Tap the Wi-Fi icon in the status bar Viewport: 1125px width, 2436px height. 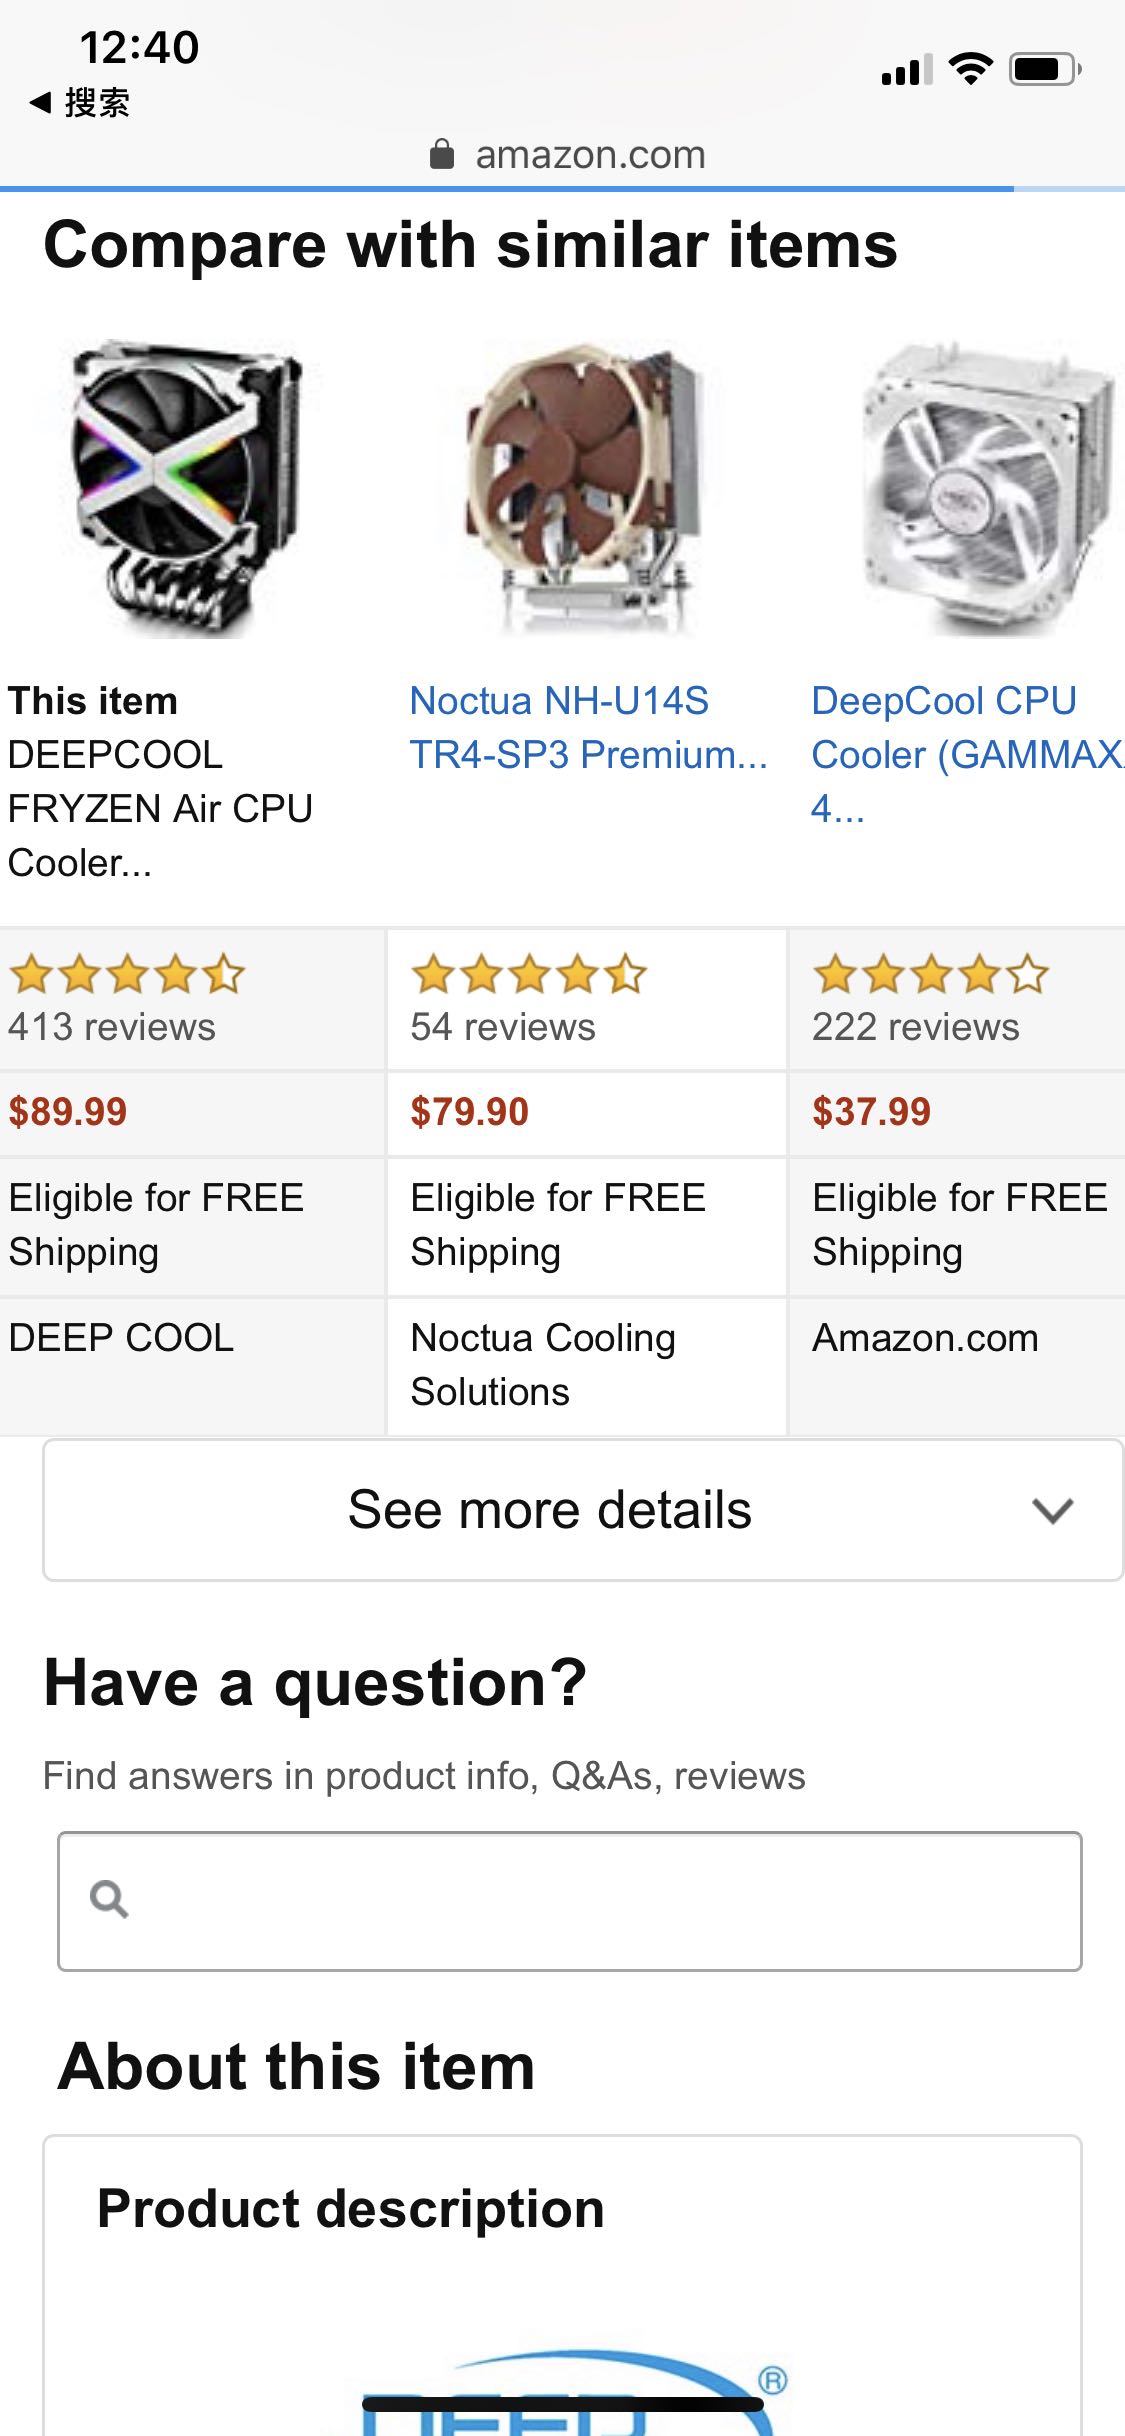coord(970,68)
